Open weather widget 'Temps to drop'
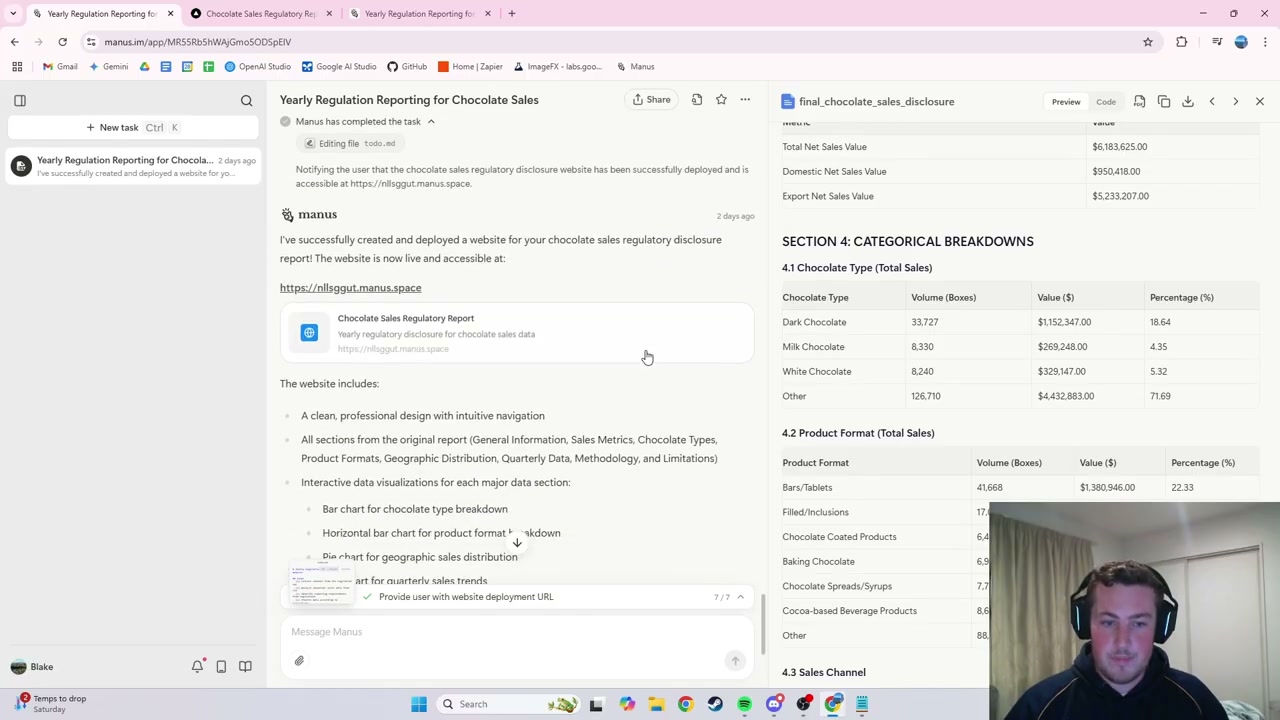 coord(50,703)
